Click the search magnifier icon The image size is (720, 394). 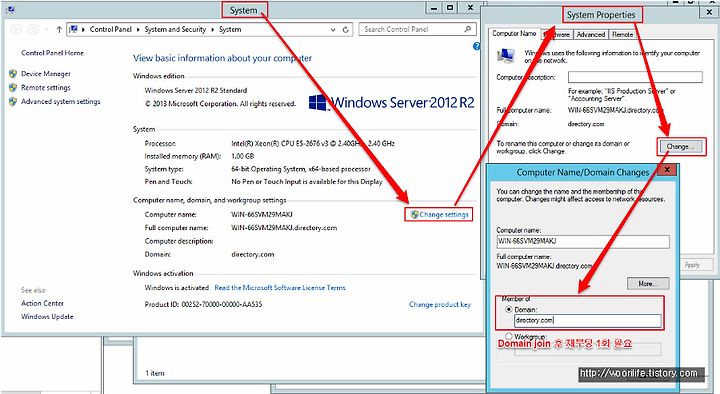(x=467, y=29)
